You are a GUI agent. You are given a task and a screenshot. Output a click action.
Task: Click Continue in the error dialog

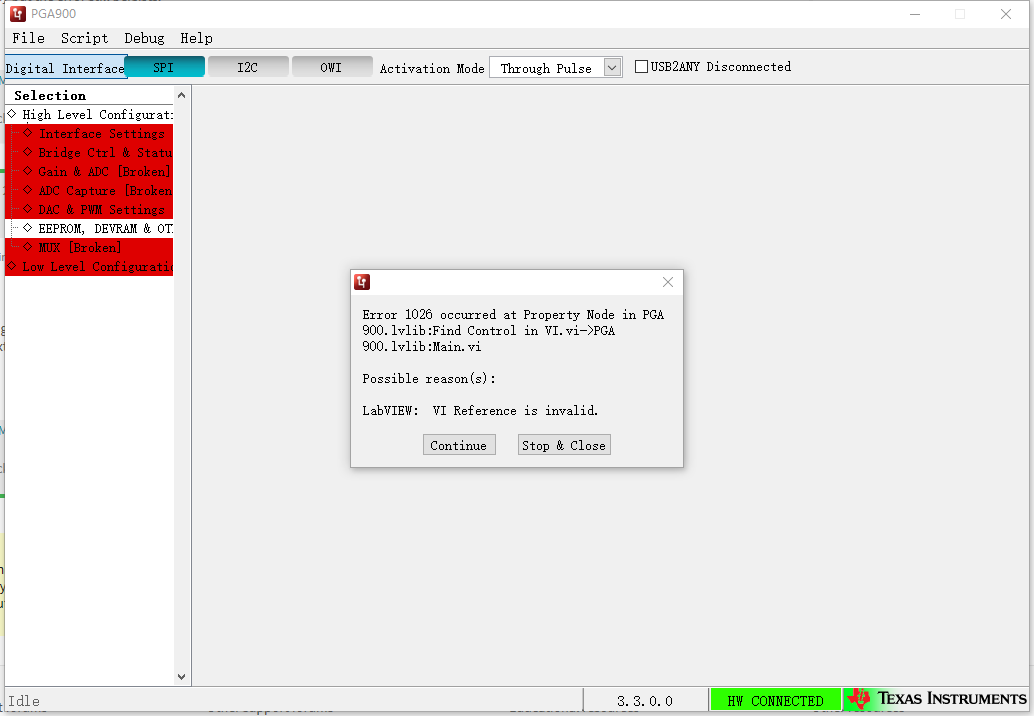tap(459, 445)
